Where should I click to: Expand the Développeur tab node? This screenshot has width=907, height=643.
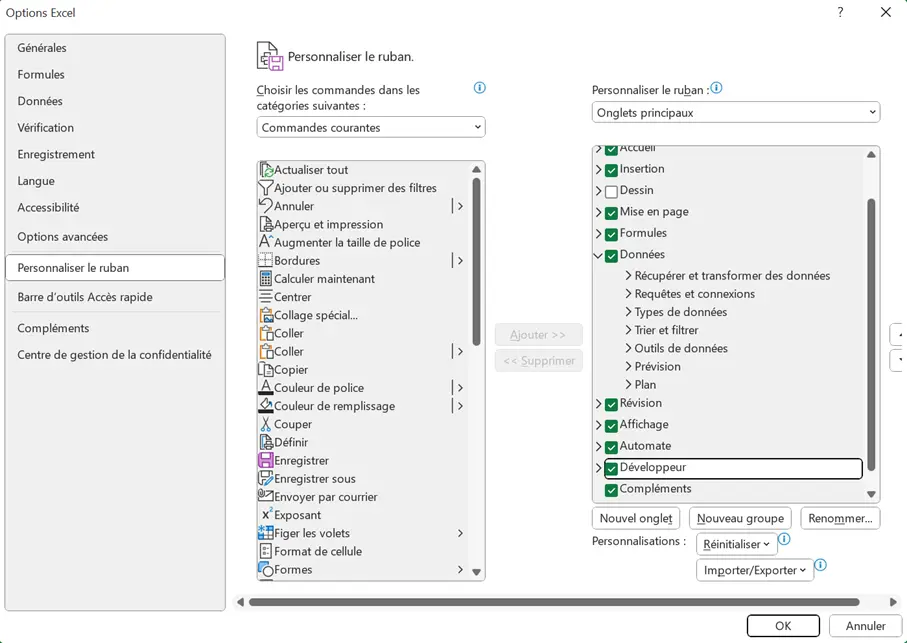coord(599,468)
